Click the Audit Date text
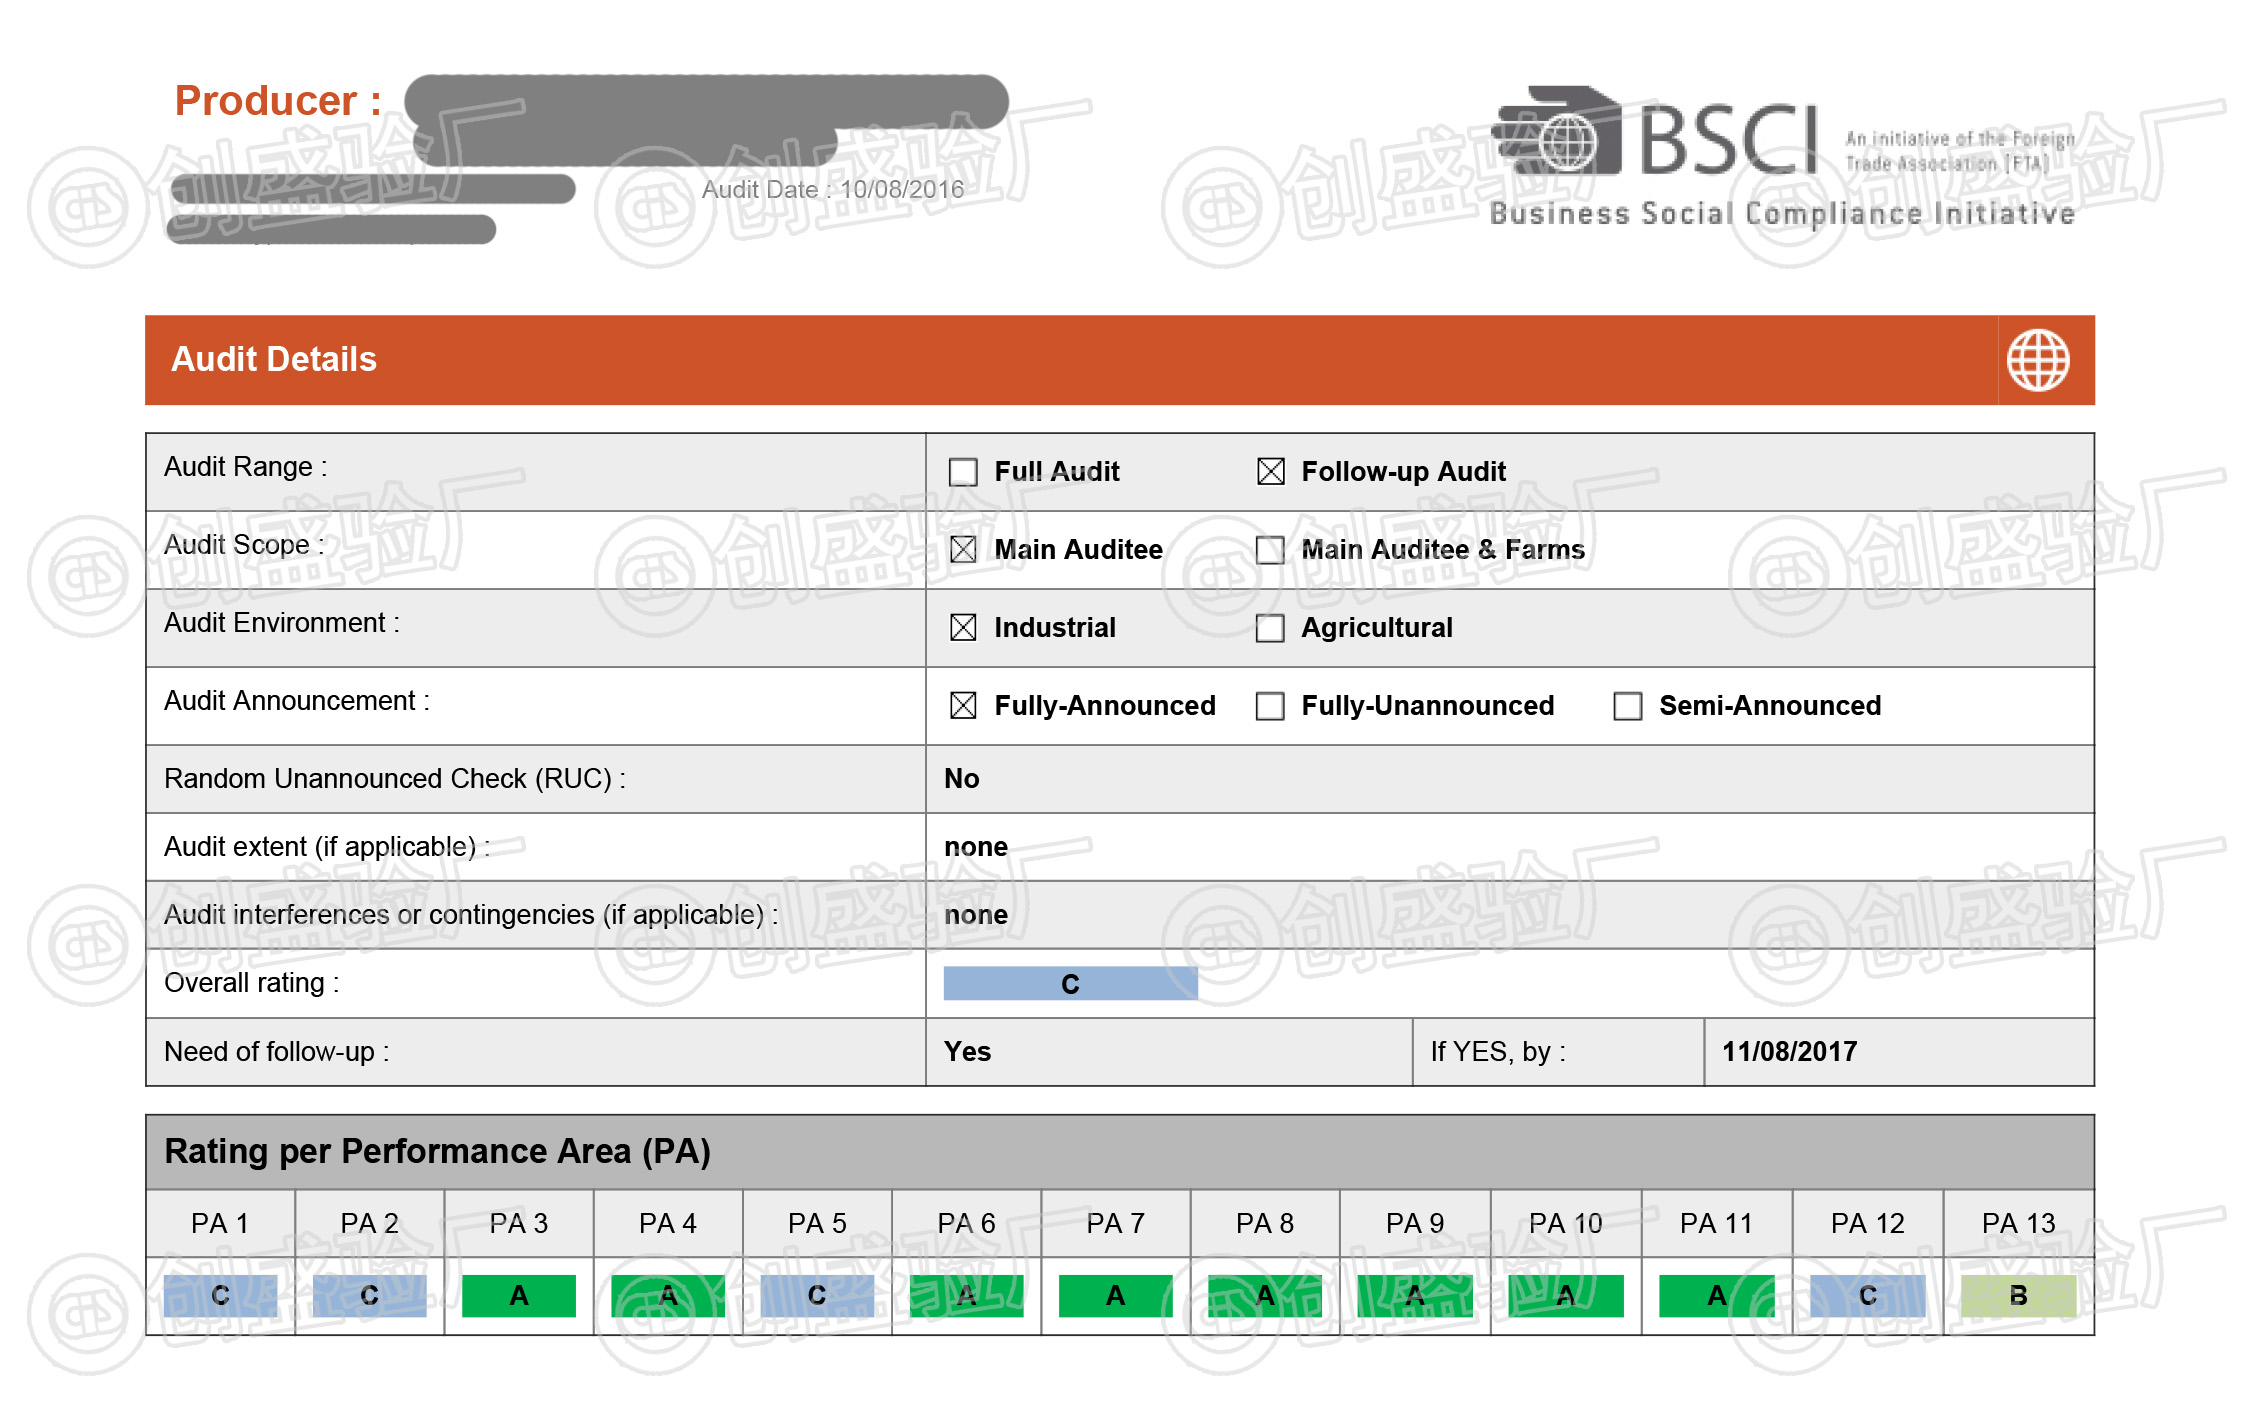The width and height of the screenshot is (2252, 1417). (832, 190)
